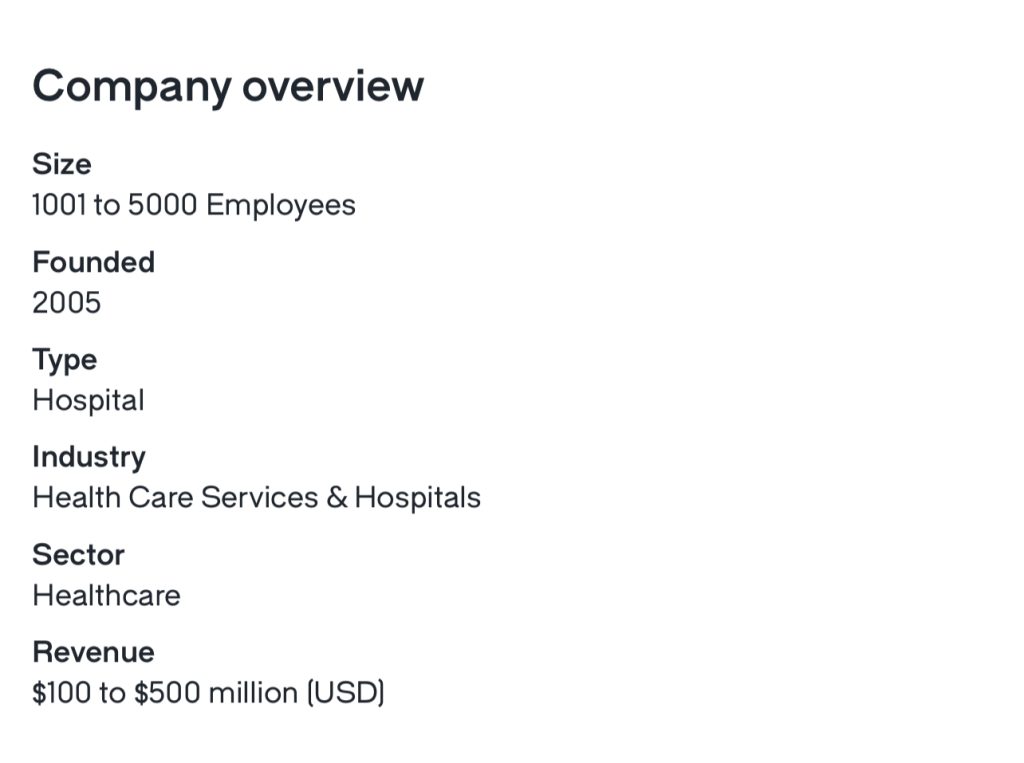The image size is (1024, 763).
Task: Select the Founded label
Action: tap(93, 262)
